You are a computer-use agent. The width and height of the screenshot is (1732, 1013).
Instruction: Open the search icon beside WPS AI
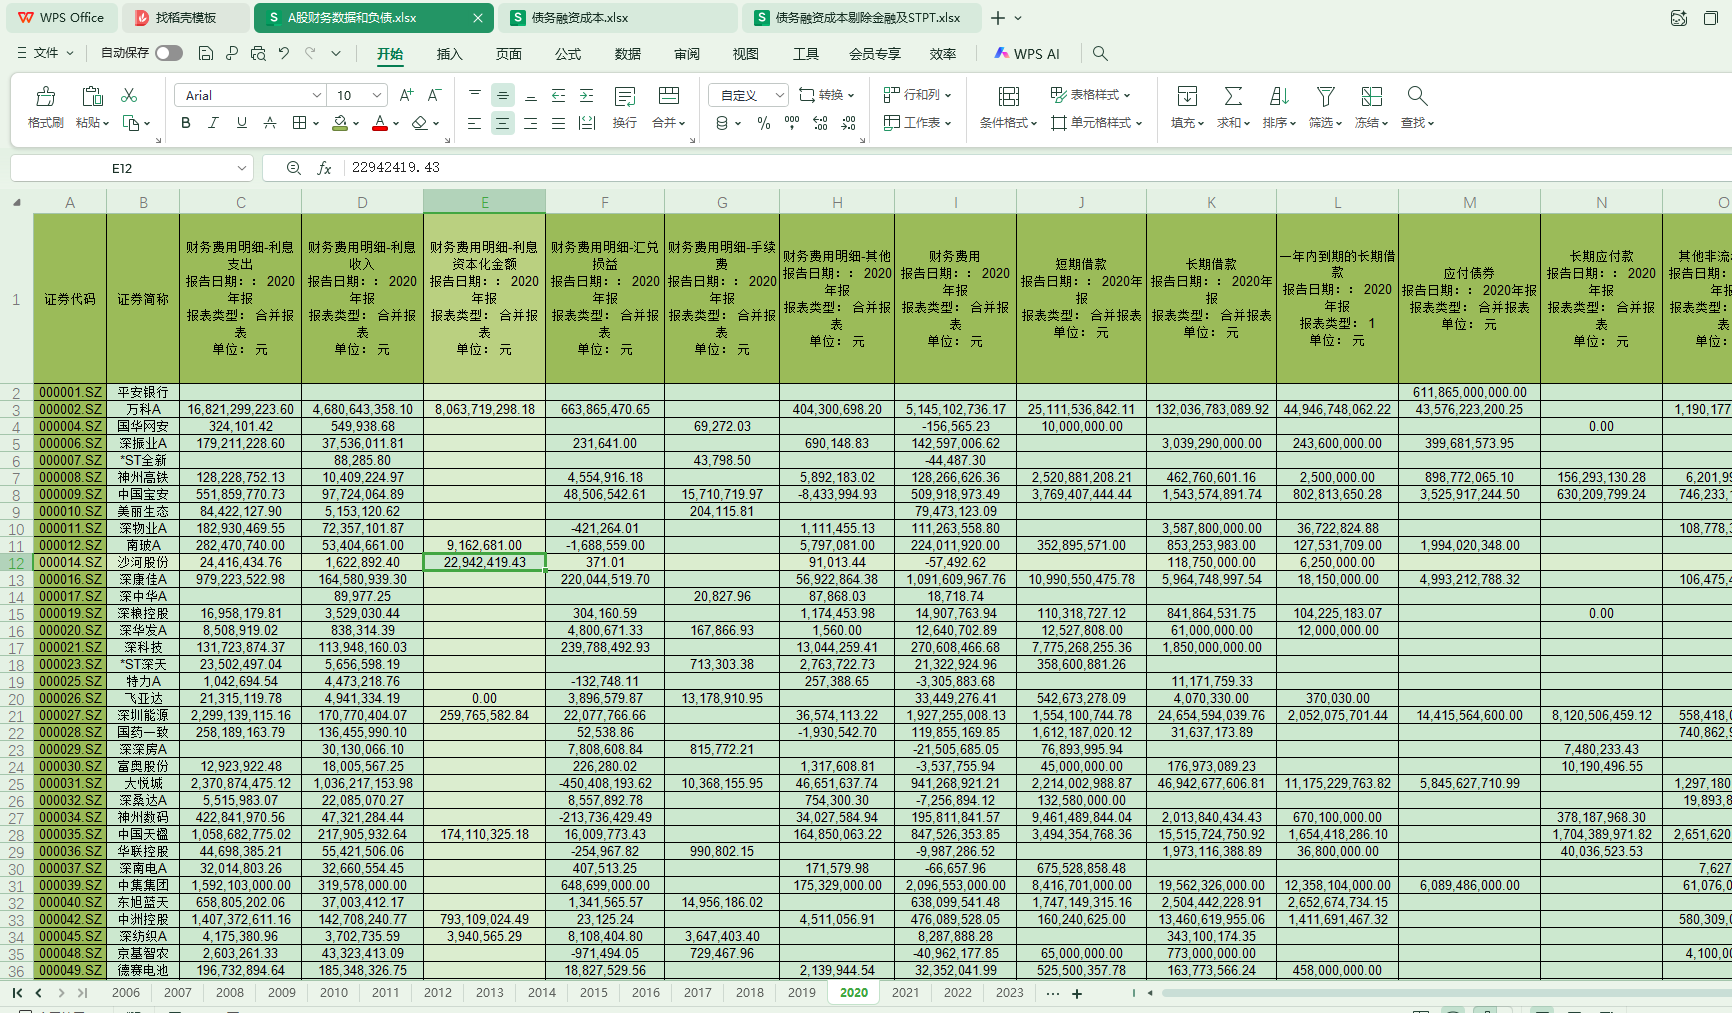1100,53
